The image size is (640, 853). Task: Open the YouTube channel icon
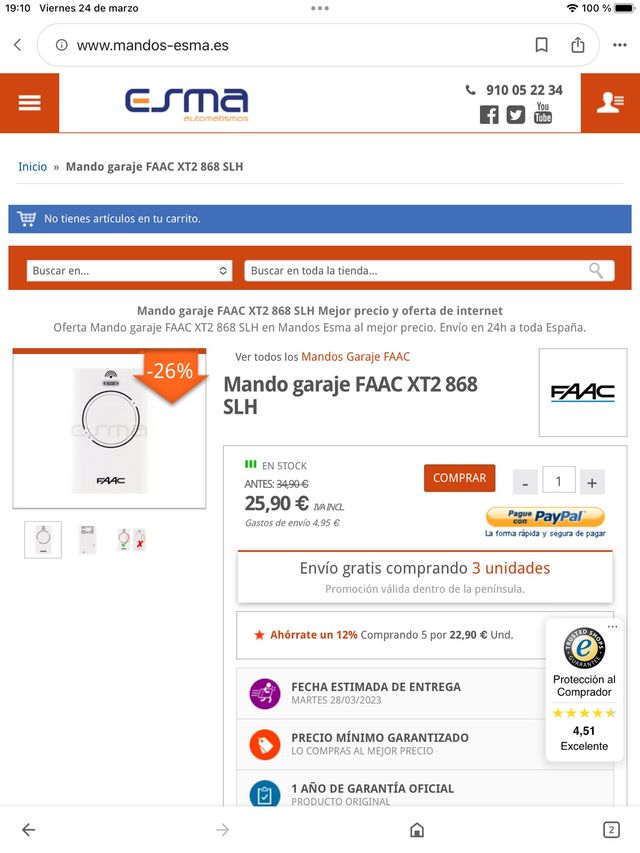point(543,113)
